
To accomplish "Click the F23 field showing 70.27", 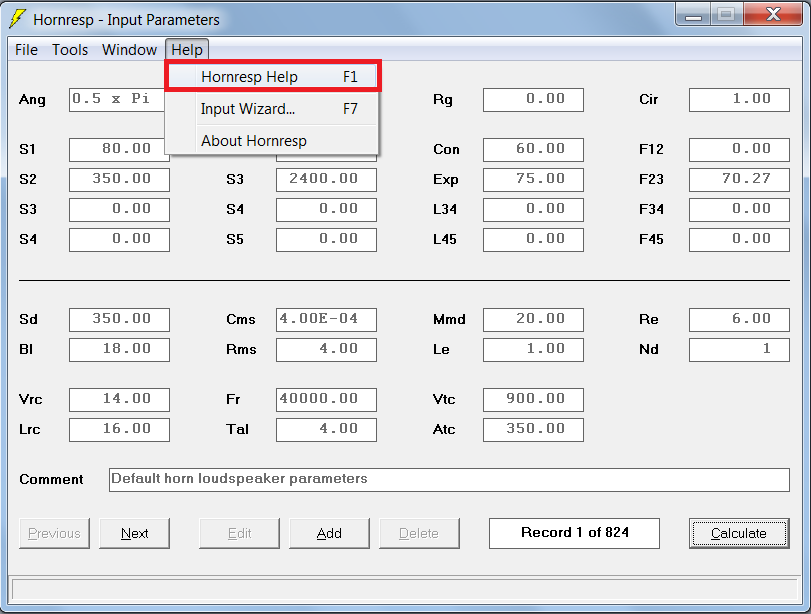I will click(x=739, y=179).
